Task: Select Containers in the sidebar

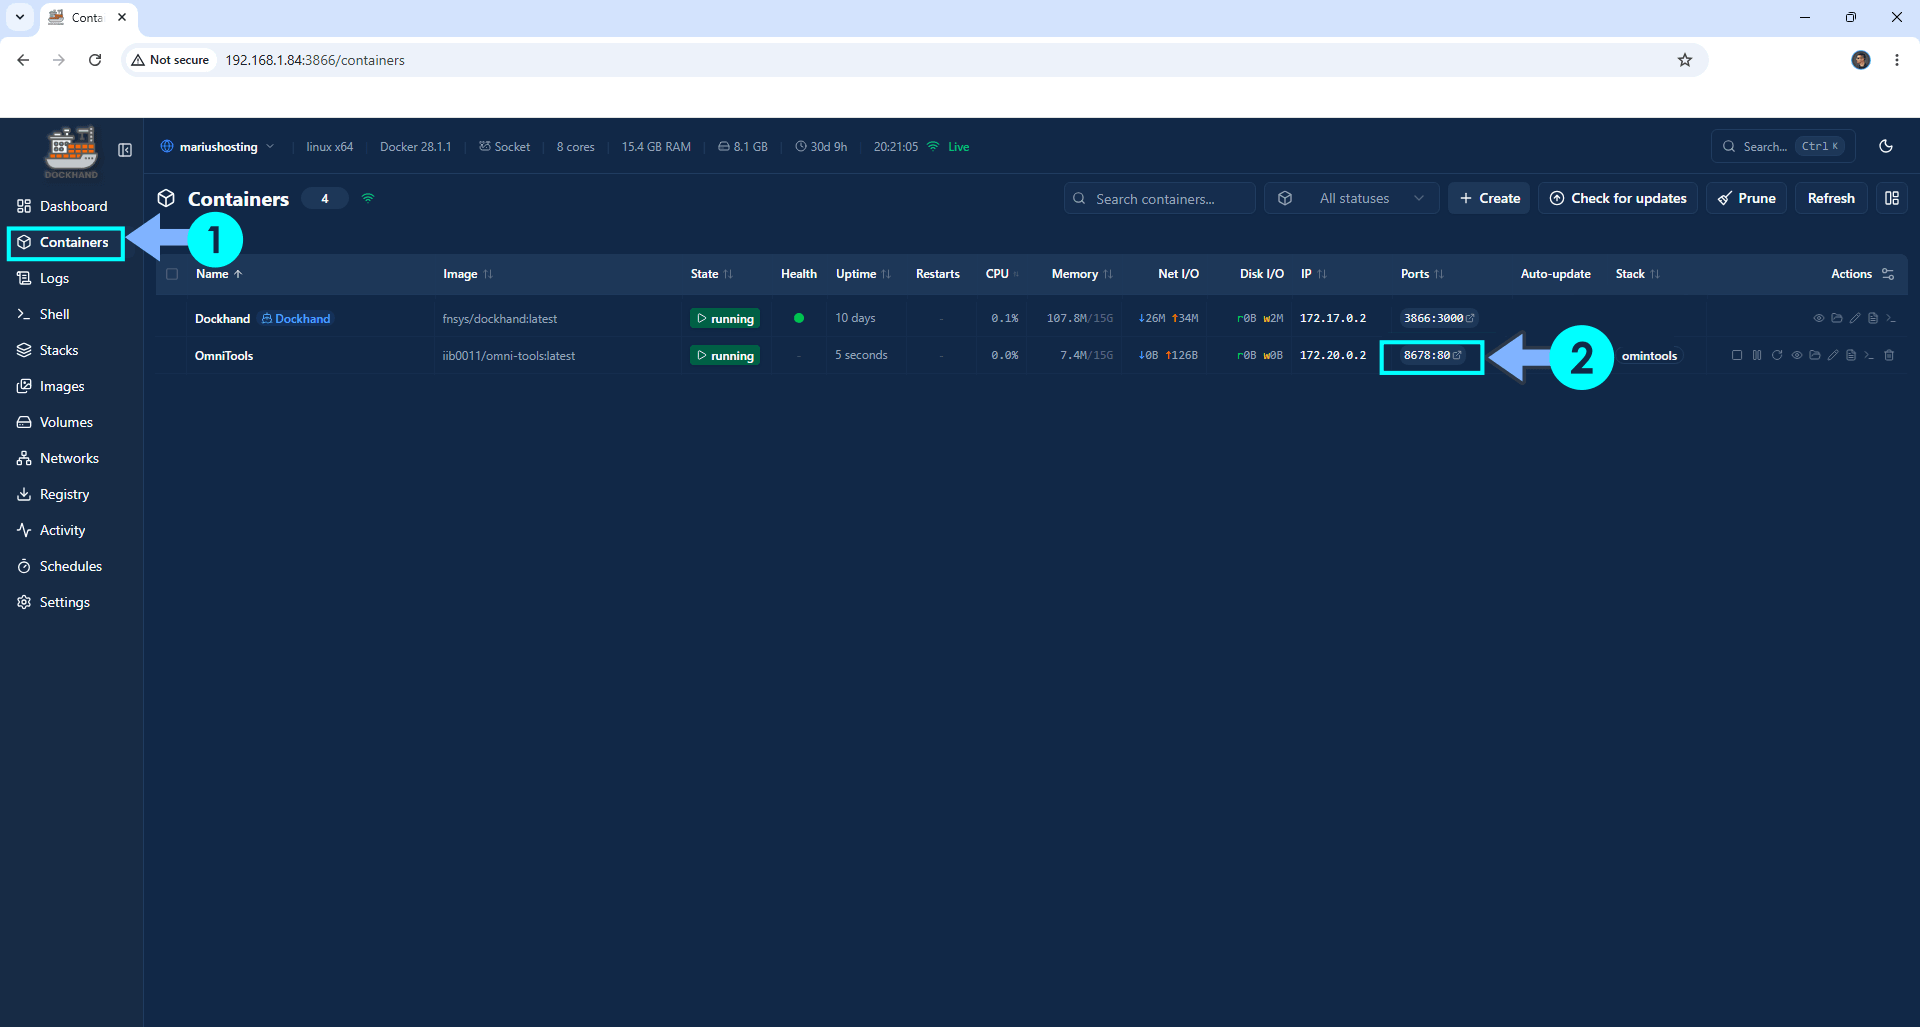Action: pos(66,243)
